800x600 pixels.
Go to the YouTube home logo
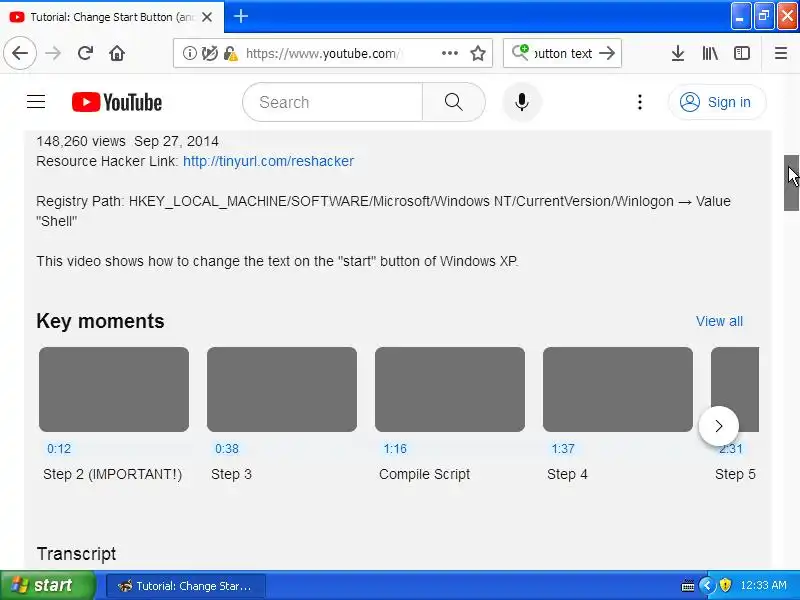pos(117,102)
